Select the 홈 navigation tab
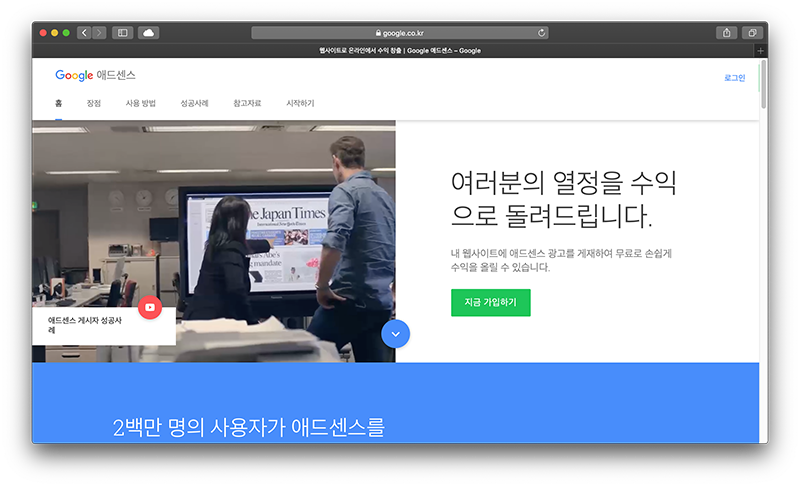This screenshot has width=800, height=486. (59, 104)
